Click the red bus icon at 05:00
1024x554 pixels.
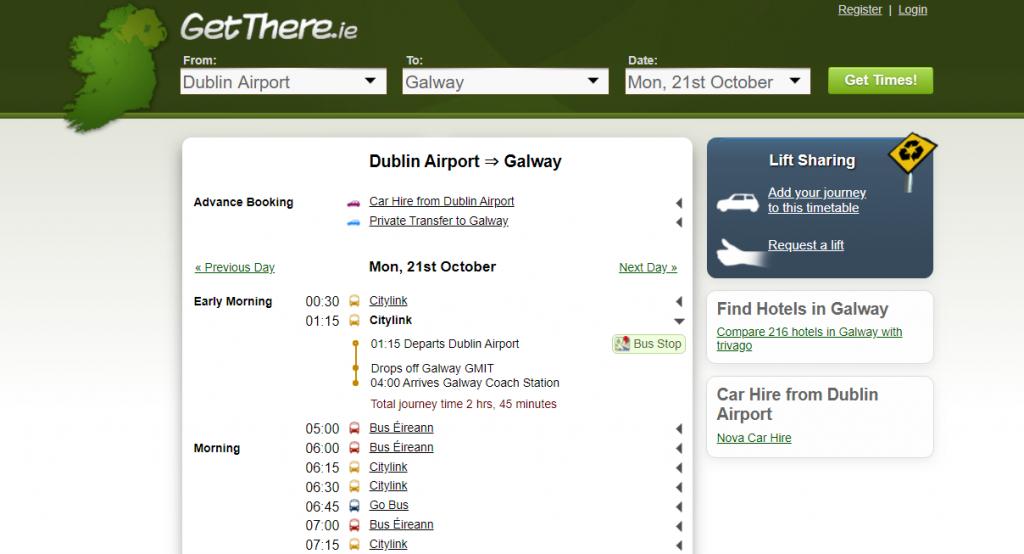pyautogui.click(x=354, y=429)
